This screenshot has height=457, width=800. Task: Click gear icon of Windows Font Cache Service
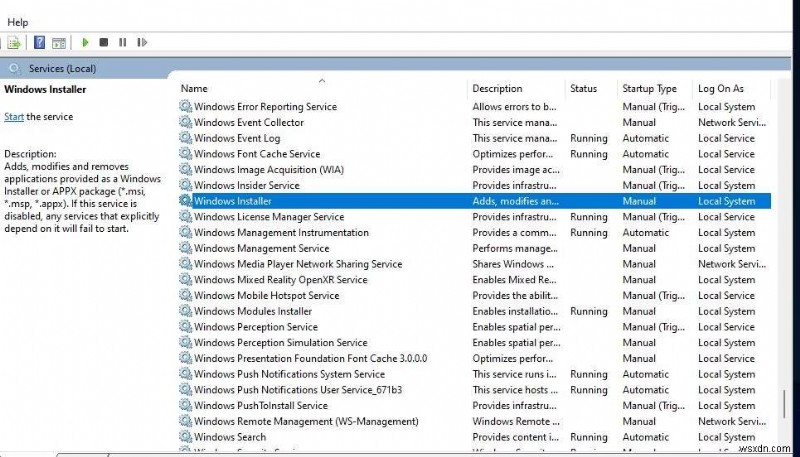185,154
